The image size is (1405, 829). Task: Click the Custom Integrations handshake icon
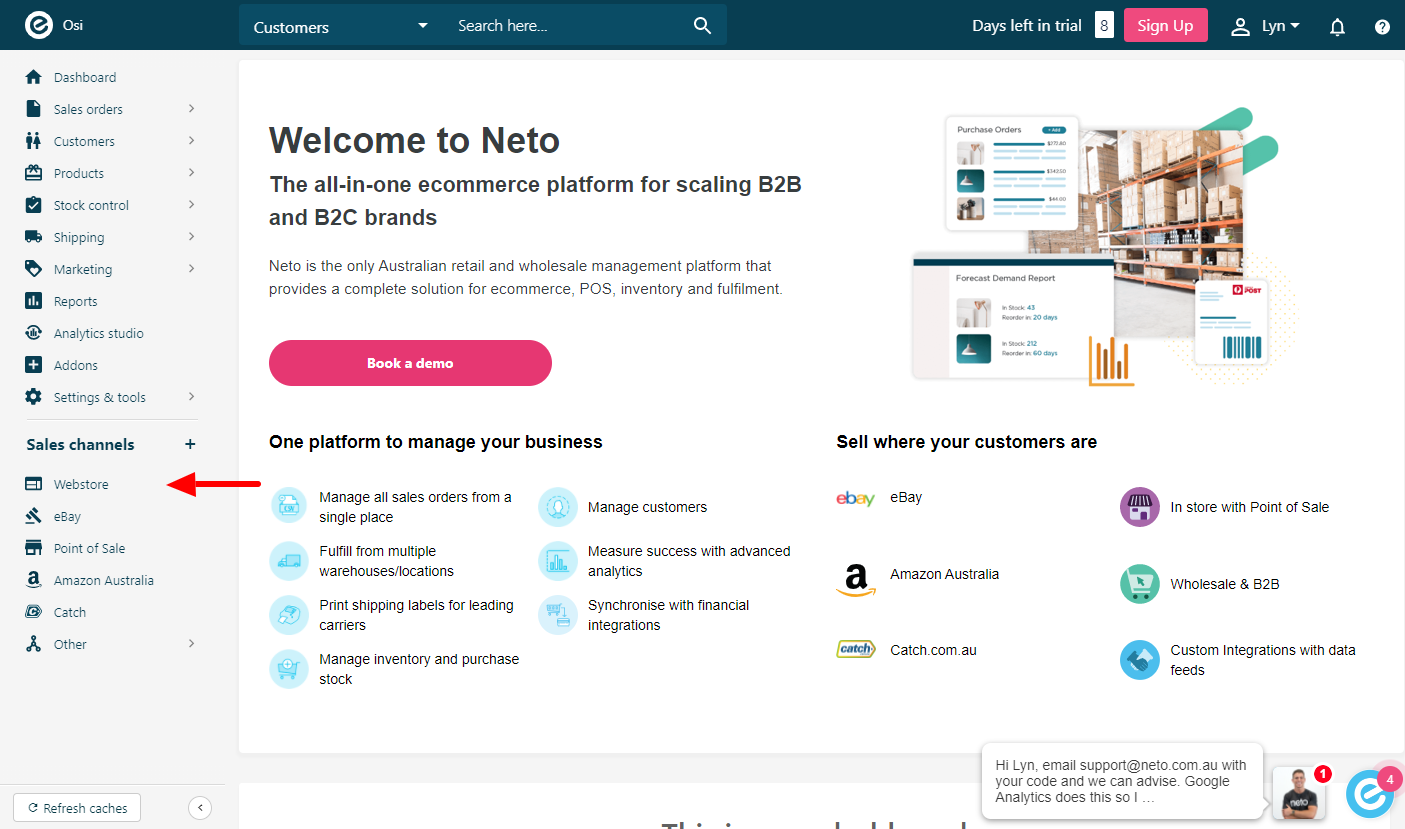(x=1140, y=660)
